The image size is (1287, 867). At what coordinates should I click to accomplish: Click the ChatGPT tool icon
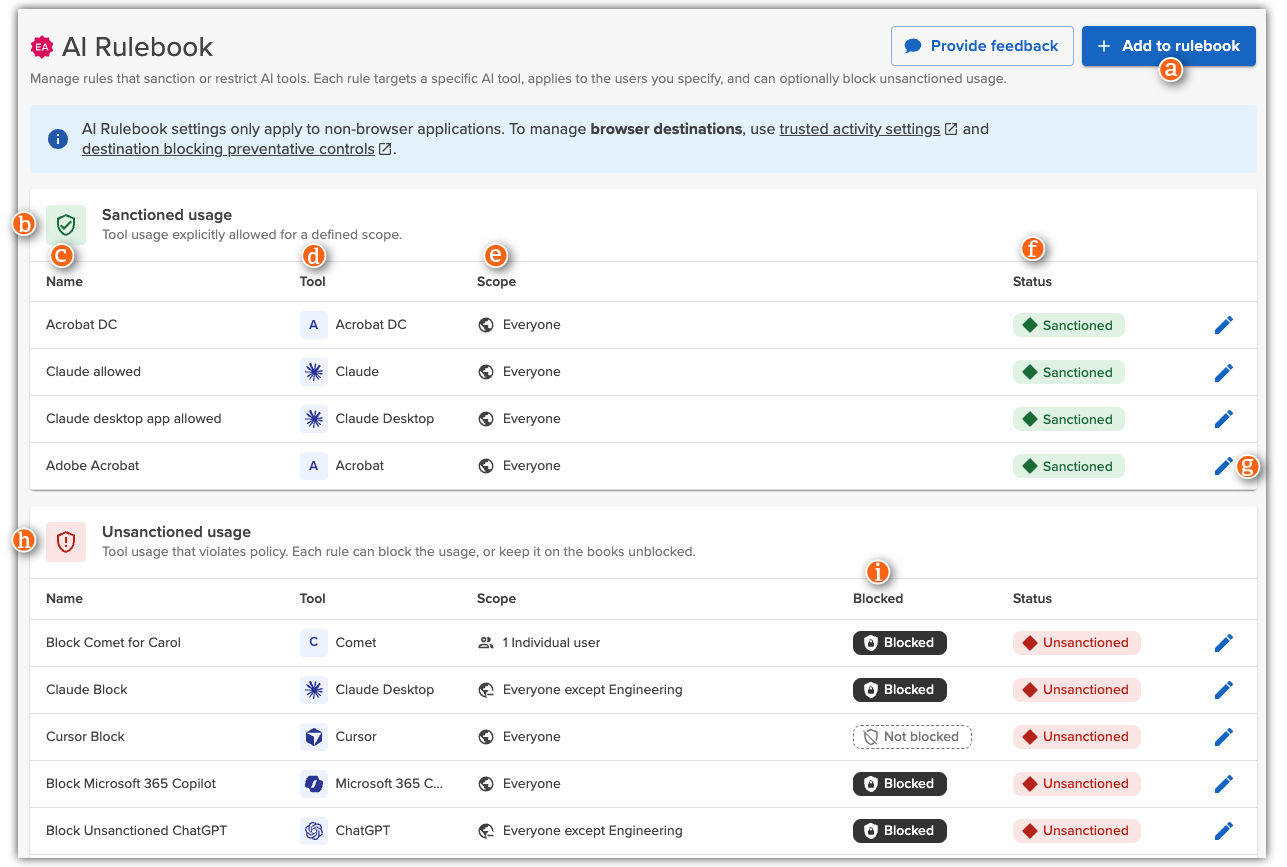pos(314,831)
